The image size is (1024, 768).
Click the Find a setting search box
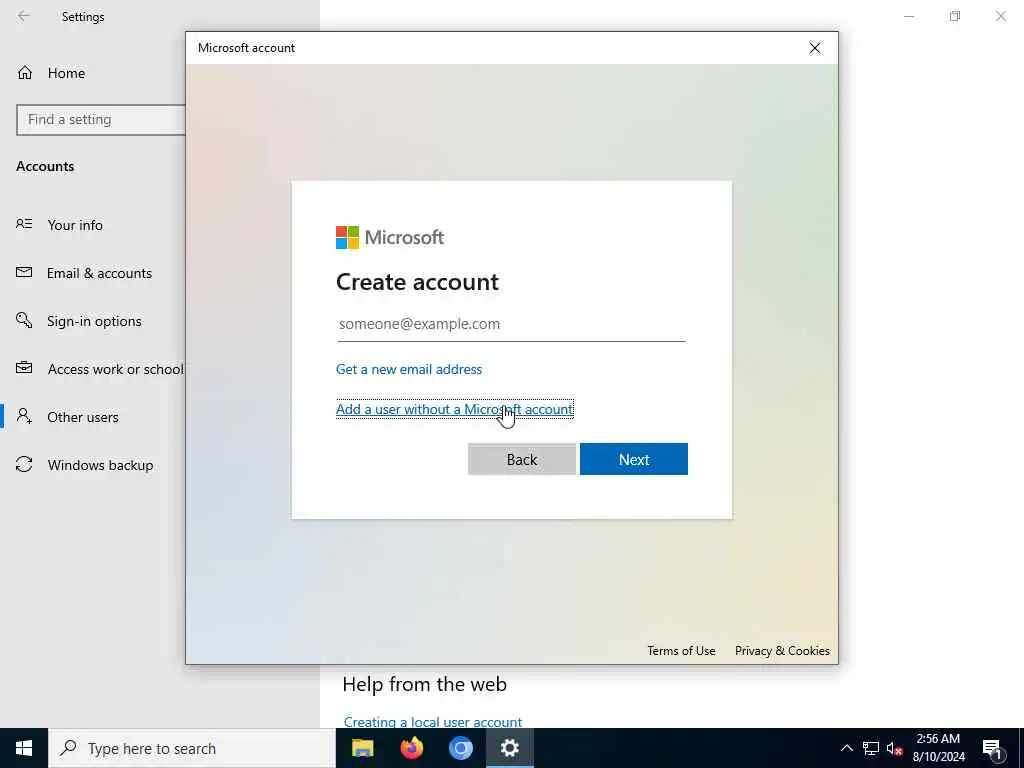click(x=101, y=120)
